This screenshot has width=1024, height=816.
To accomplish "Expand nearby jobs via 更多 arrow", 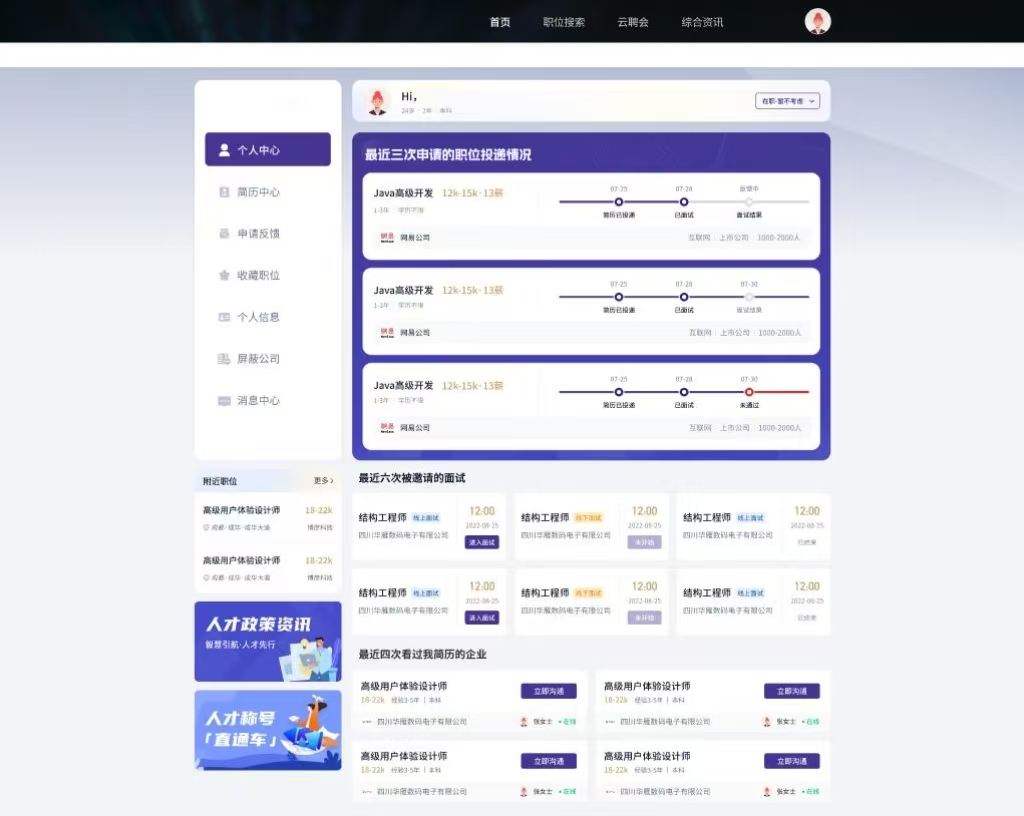I will pos(323,481).
